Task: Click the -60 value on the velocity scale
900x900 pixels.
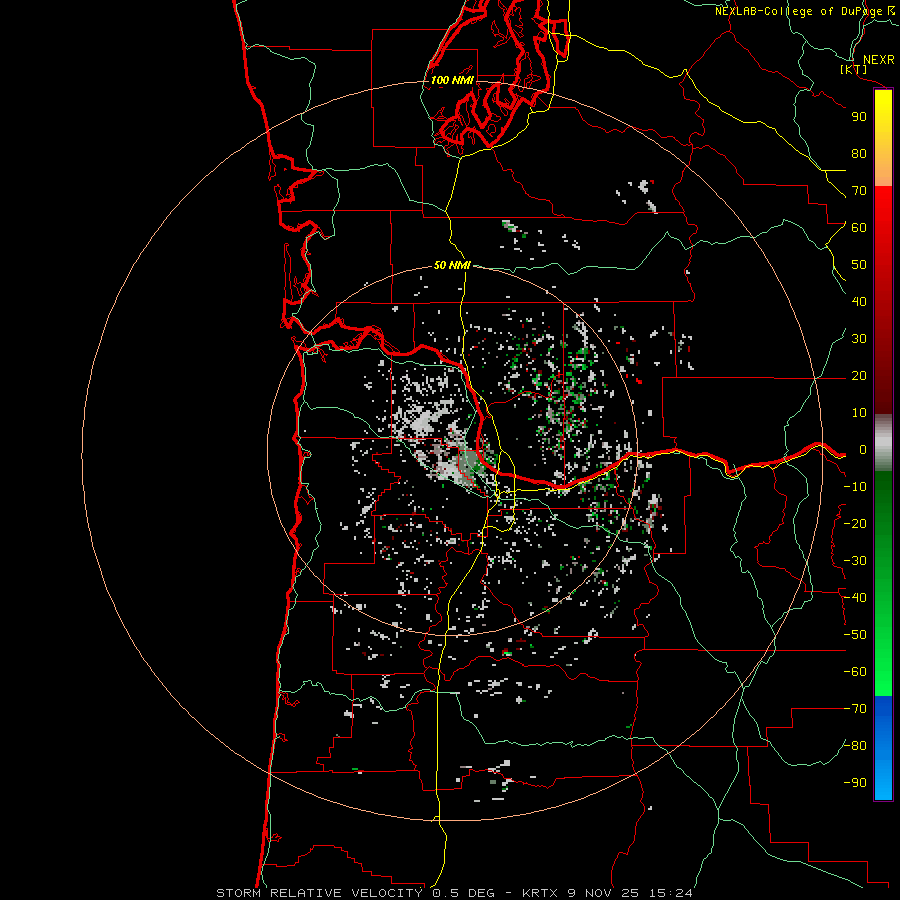Action: click(x=855, y=672)
